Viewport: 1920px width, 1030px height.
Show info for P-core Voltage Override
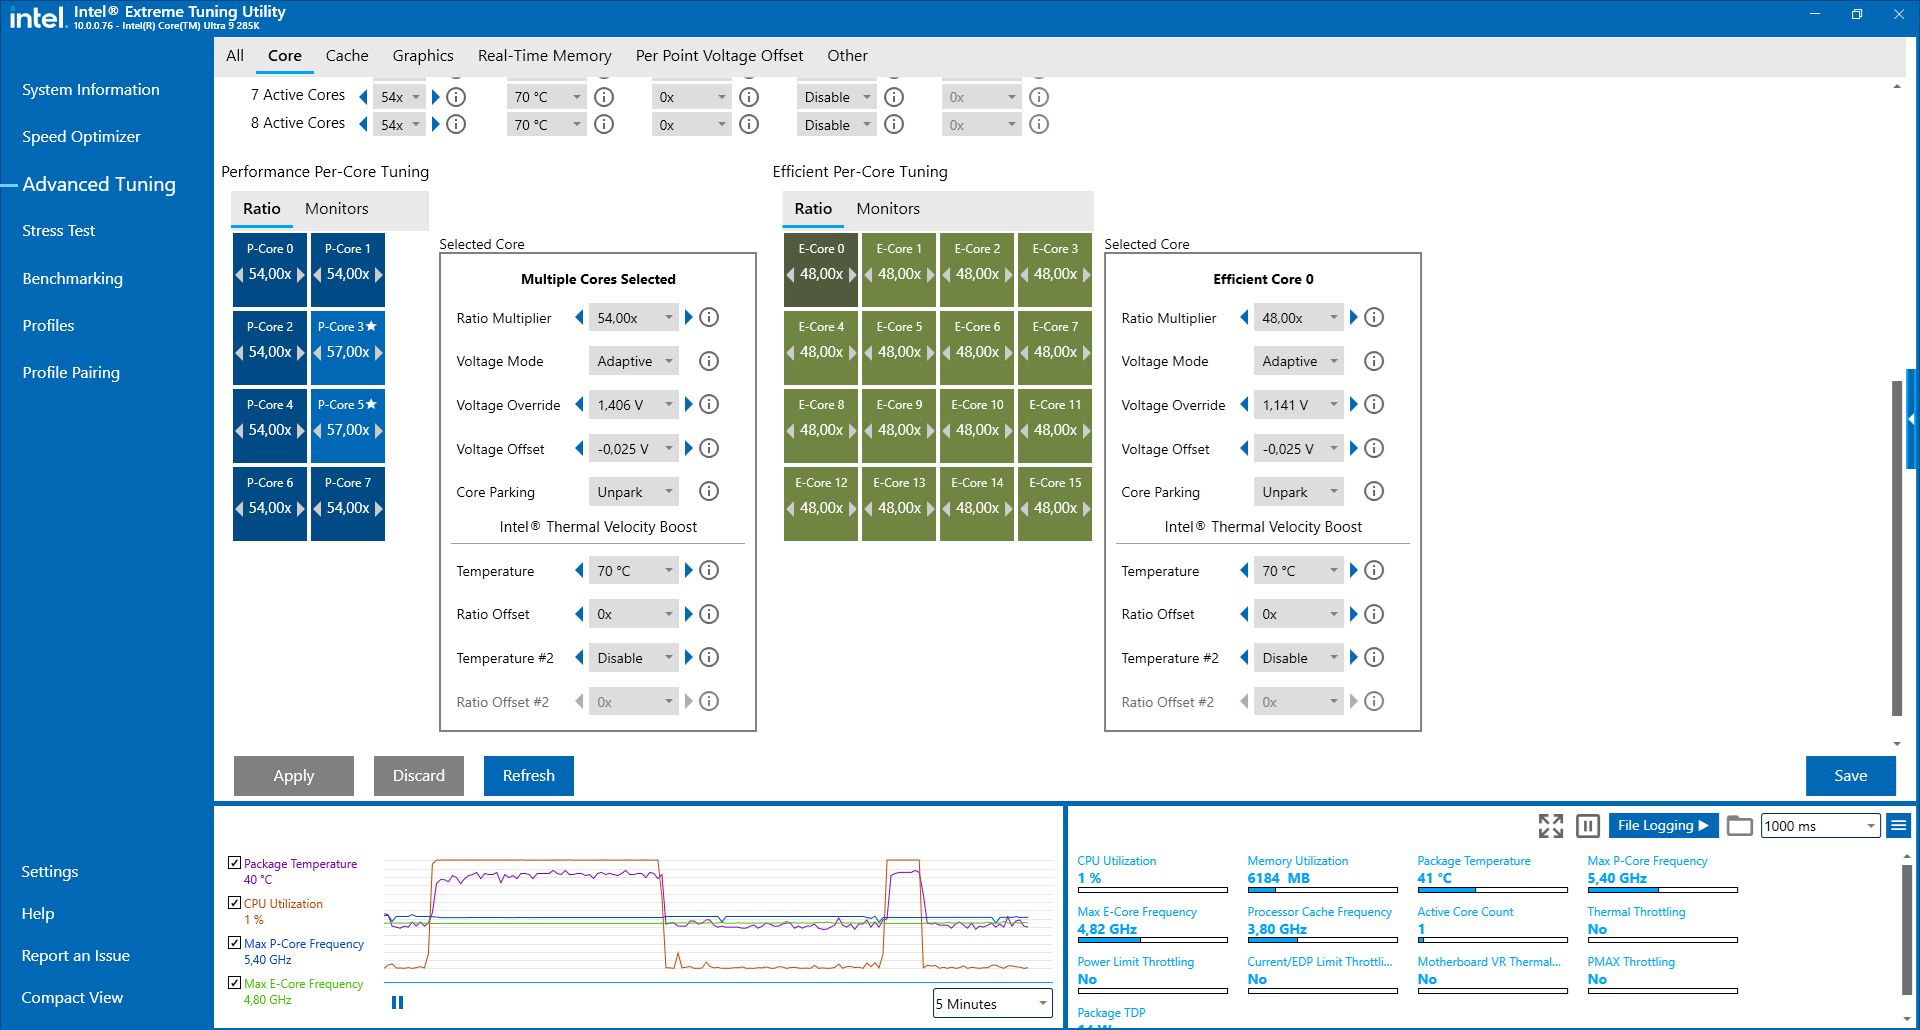(709, 405)
